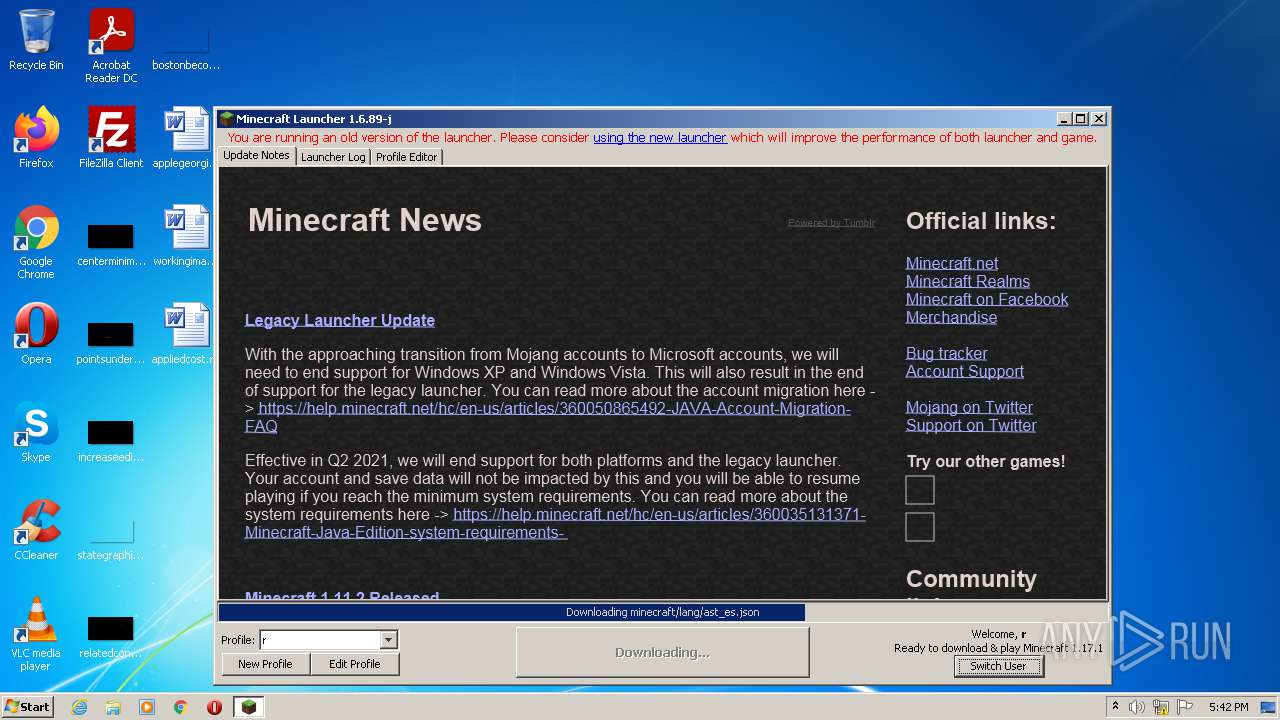Viewport: 1280px width, 720px height.
Task: Open VLC media player shortcut
Action: click(36, 634)
